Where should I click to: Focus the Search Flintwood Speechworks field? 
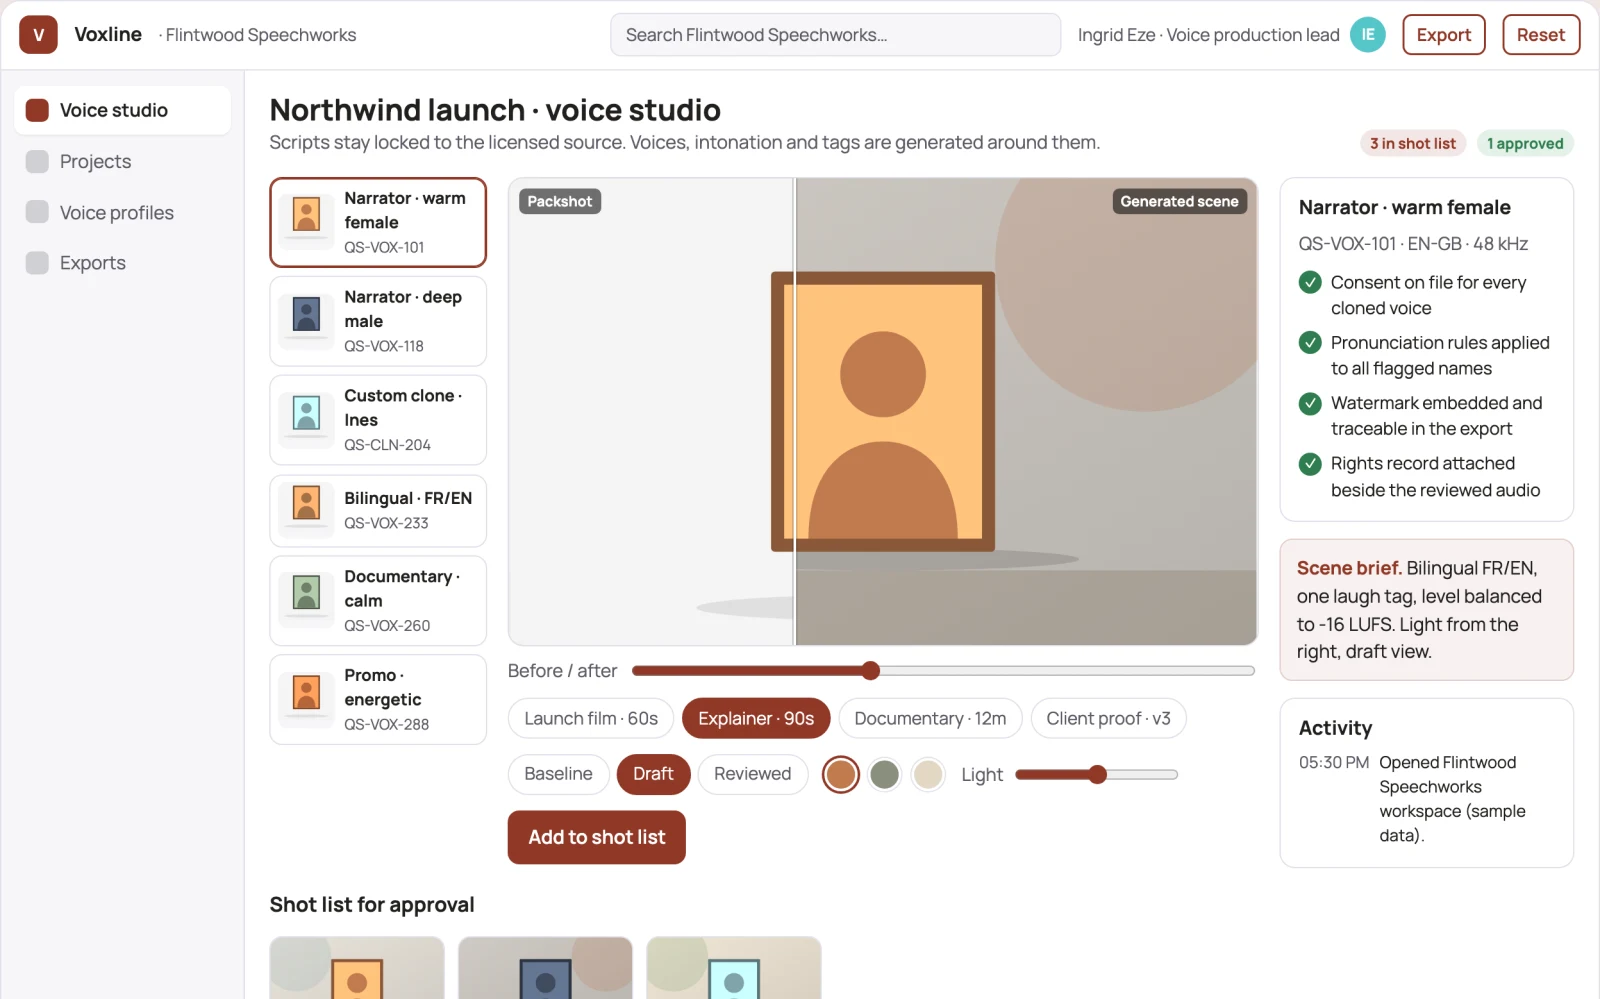(835, 35)
